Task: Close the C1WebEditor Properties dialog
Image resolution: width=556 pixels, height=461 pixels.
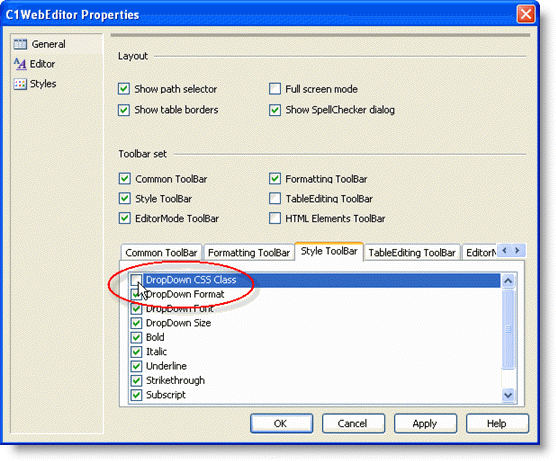Action: tap(526, 15)
